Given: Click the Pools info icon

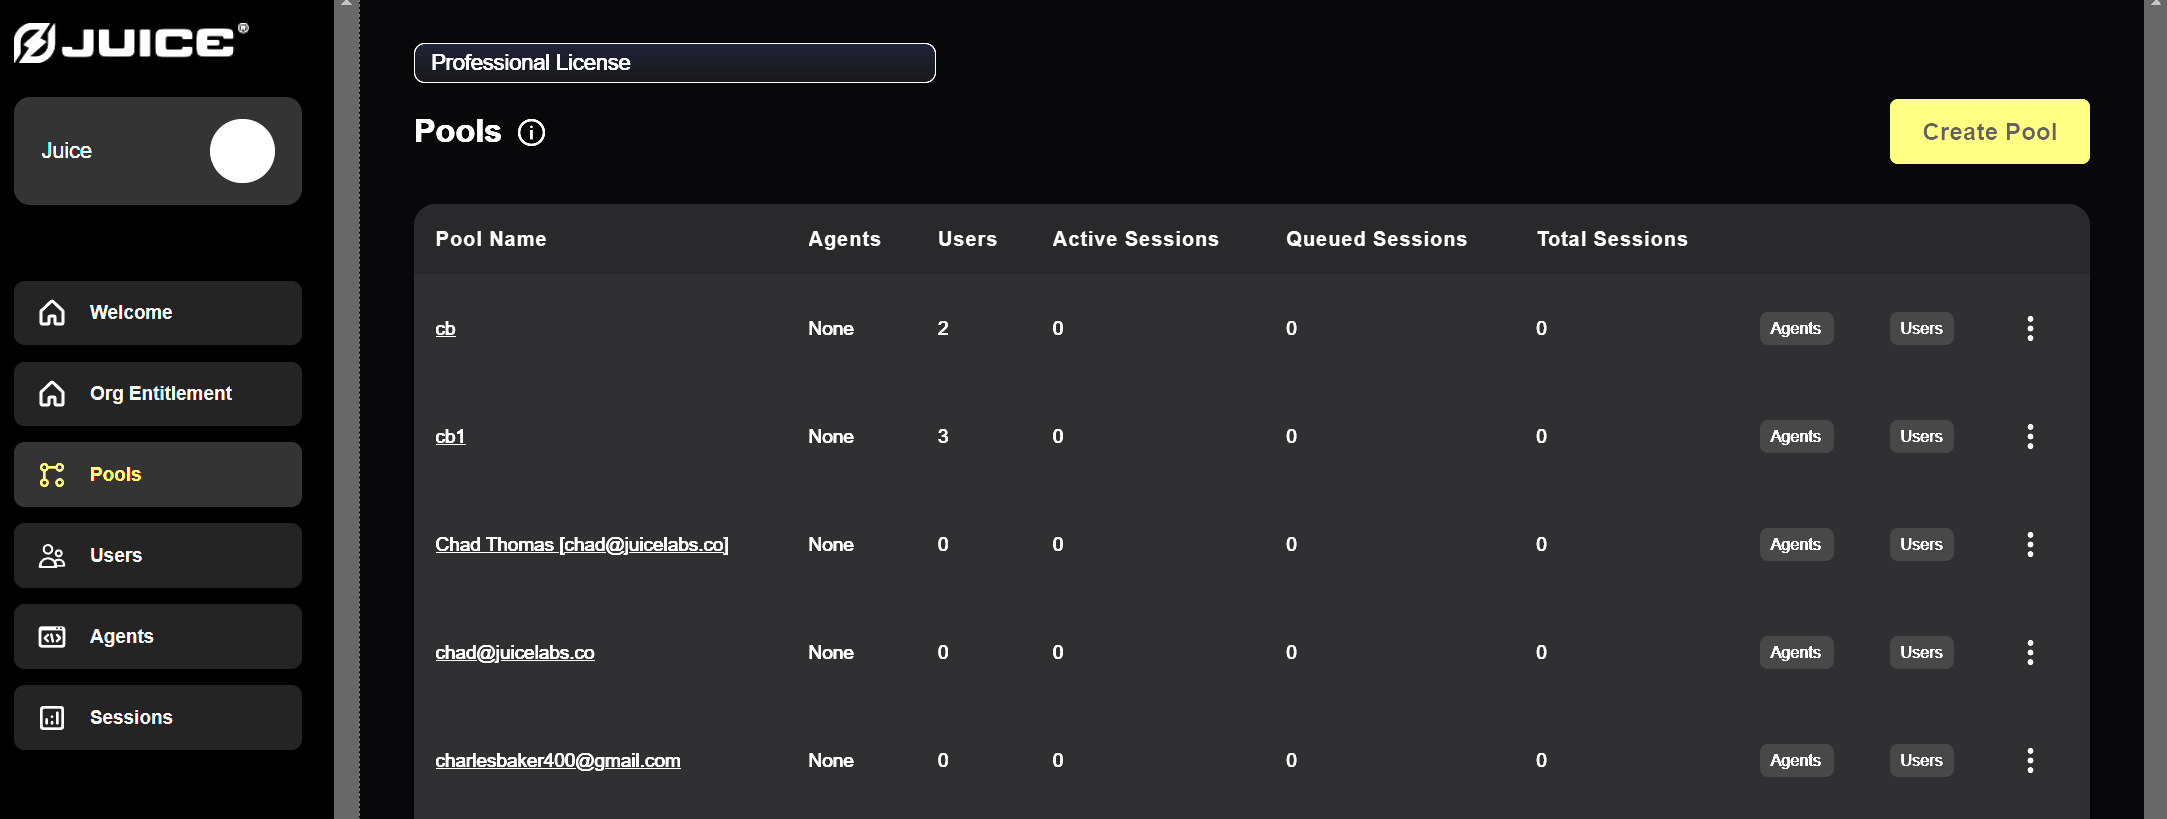Looking at the screenshot, I should [531, 132].
